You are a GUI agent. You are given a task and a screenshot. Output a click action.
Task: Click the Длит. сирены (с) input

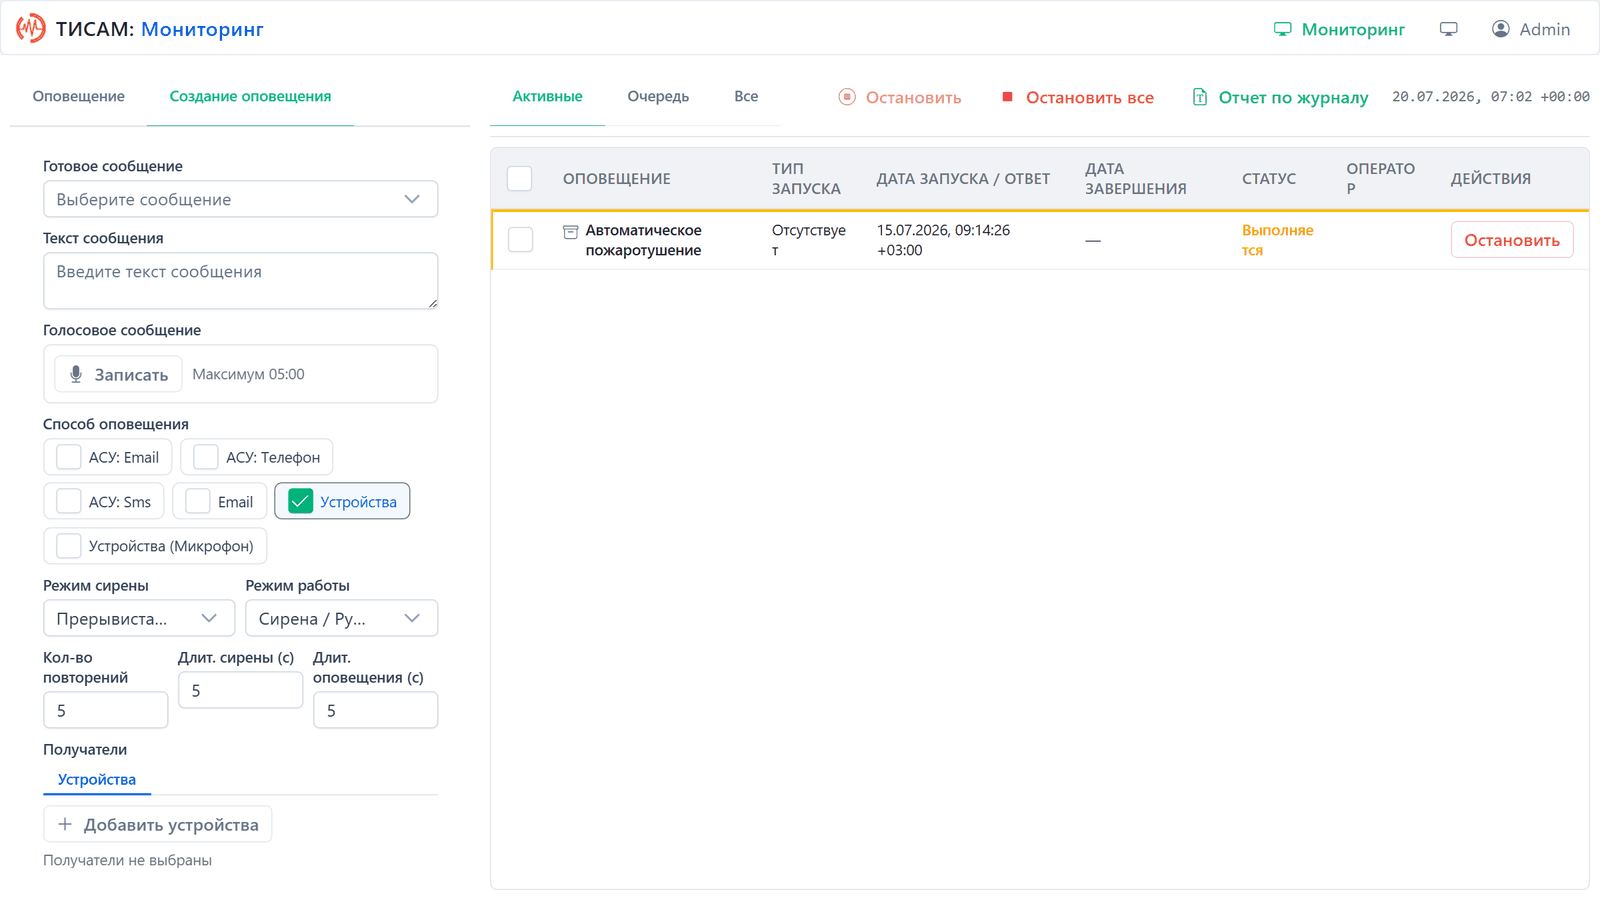[240, 690]
